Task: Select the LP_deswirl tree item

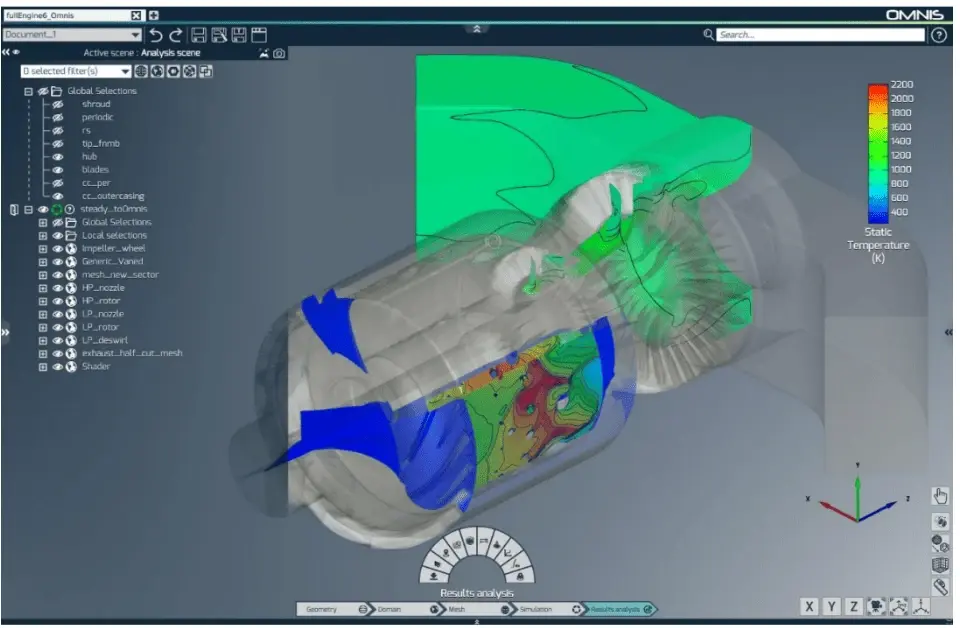Action: pos(105,340)
